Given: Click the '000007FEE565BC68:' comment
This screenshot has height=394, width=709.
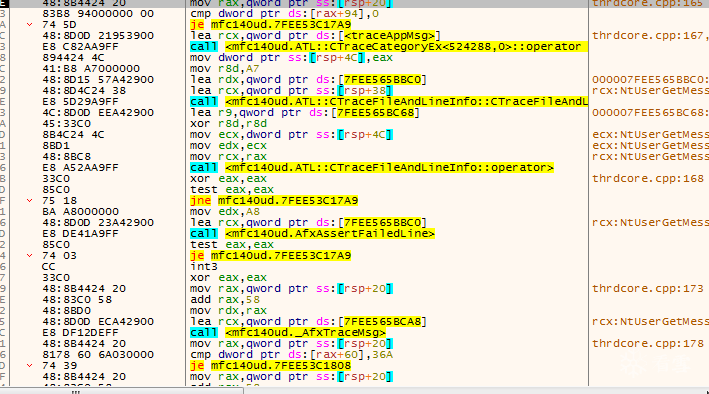Looking at the screenshot, I should point(650,113).
